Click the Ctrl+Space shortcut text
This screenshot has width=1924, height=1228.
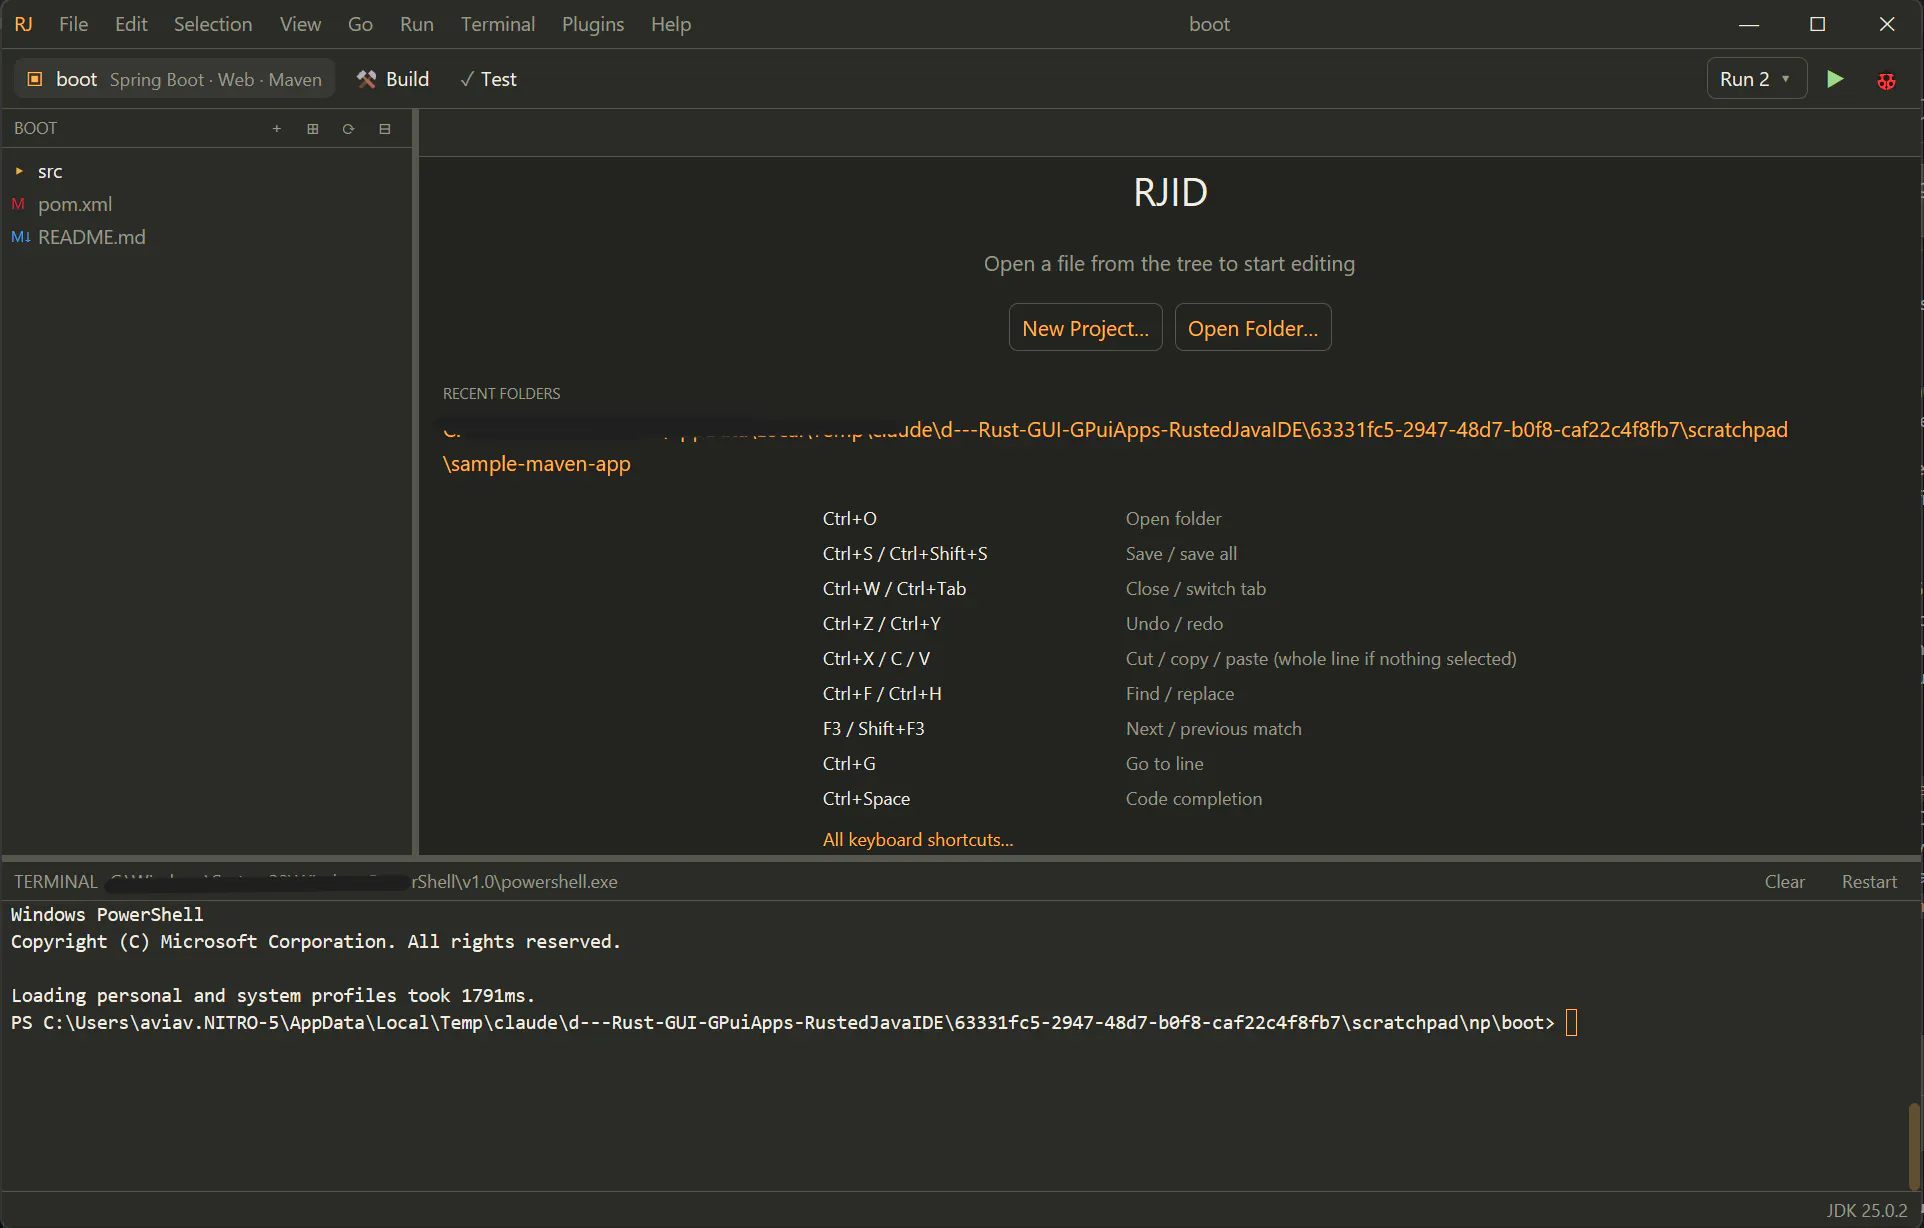coord(866,799)
